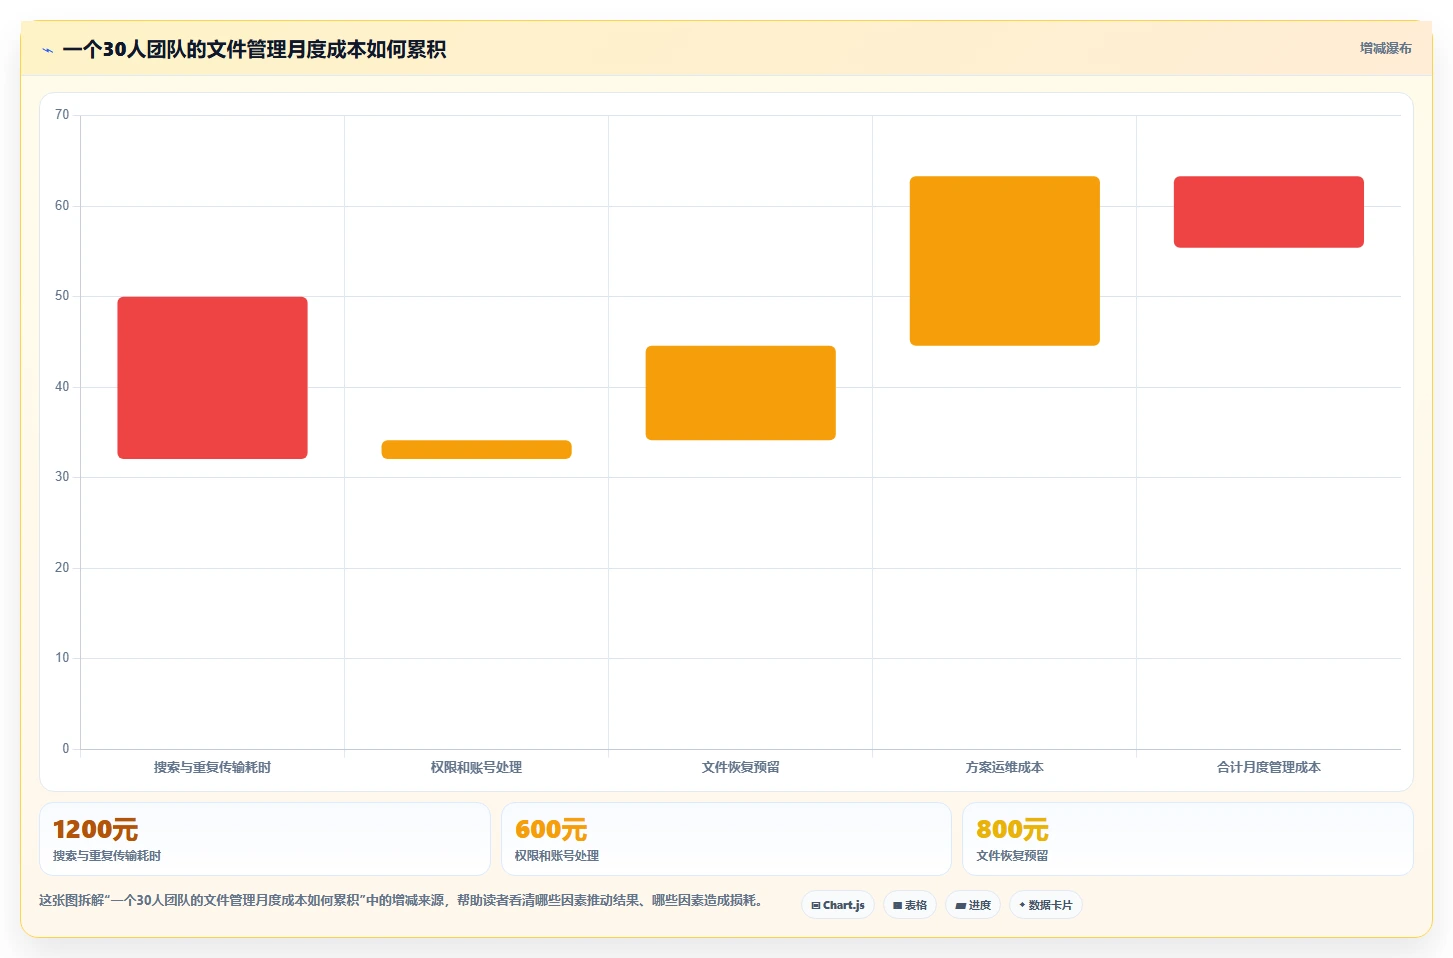The image size is (1453, 958).
Task: Open the 1200元 data card
Action: pos(265,839)
